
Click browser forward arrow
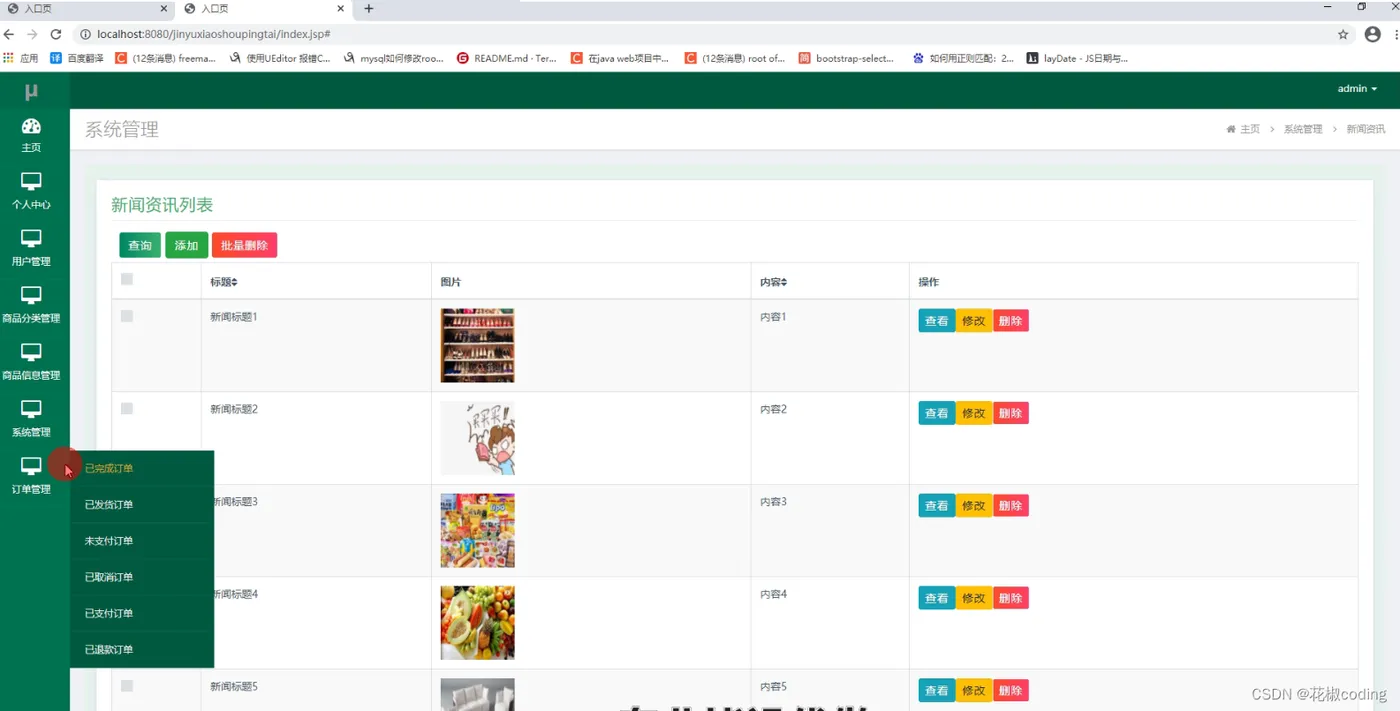32,34
